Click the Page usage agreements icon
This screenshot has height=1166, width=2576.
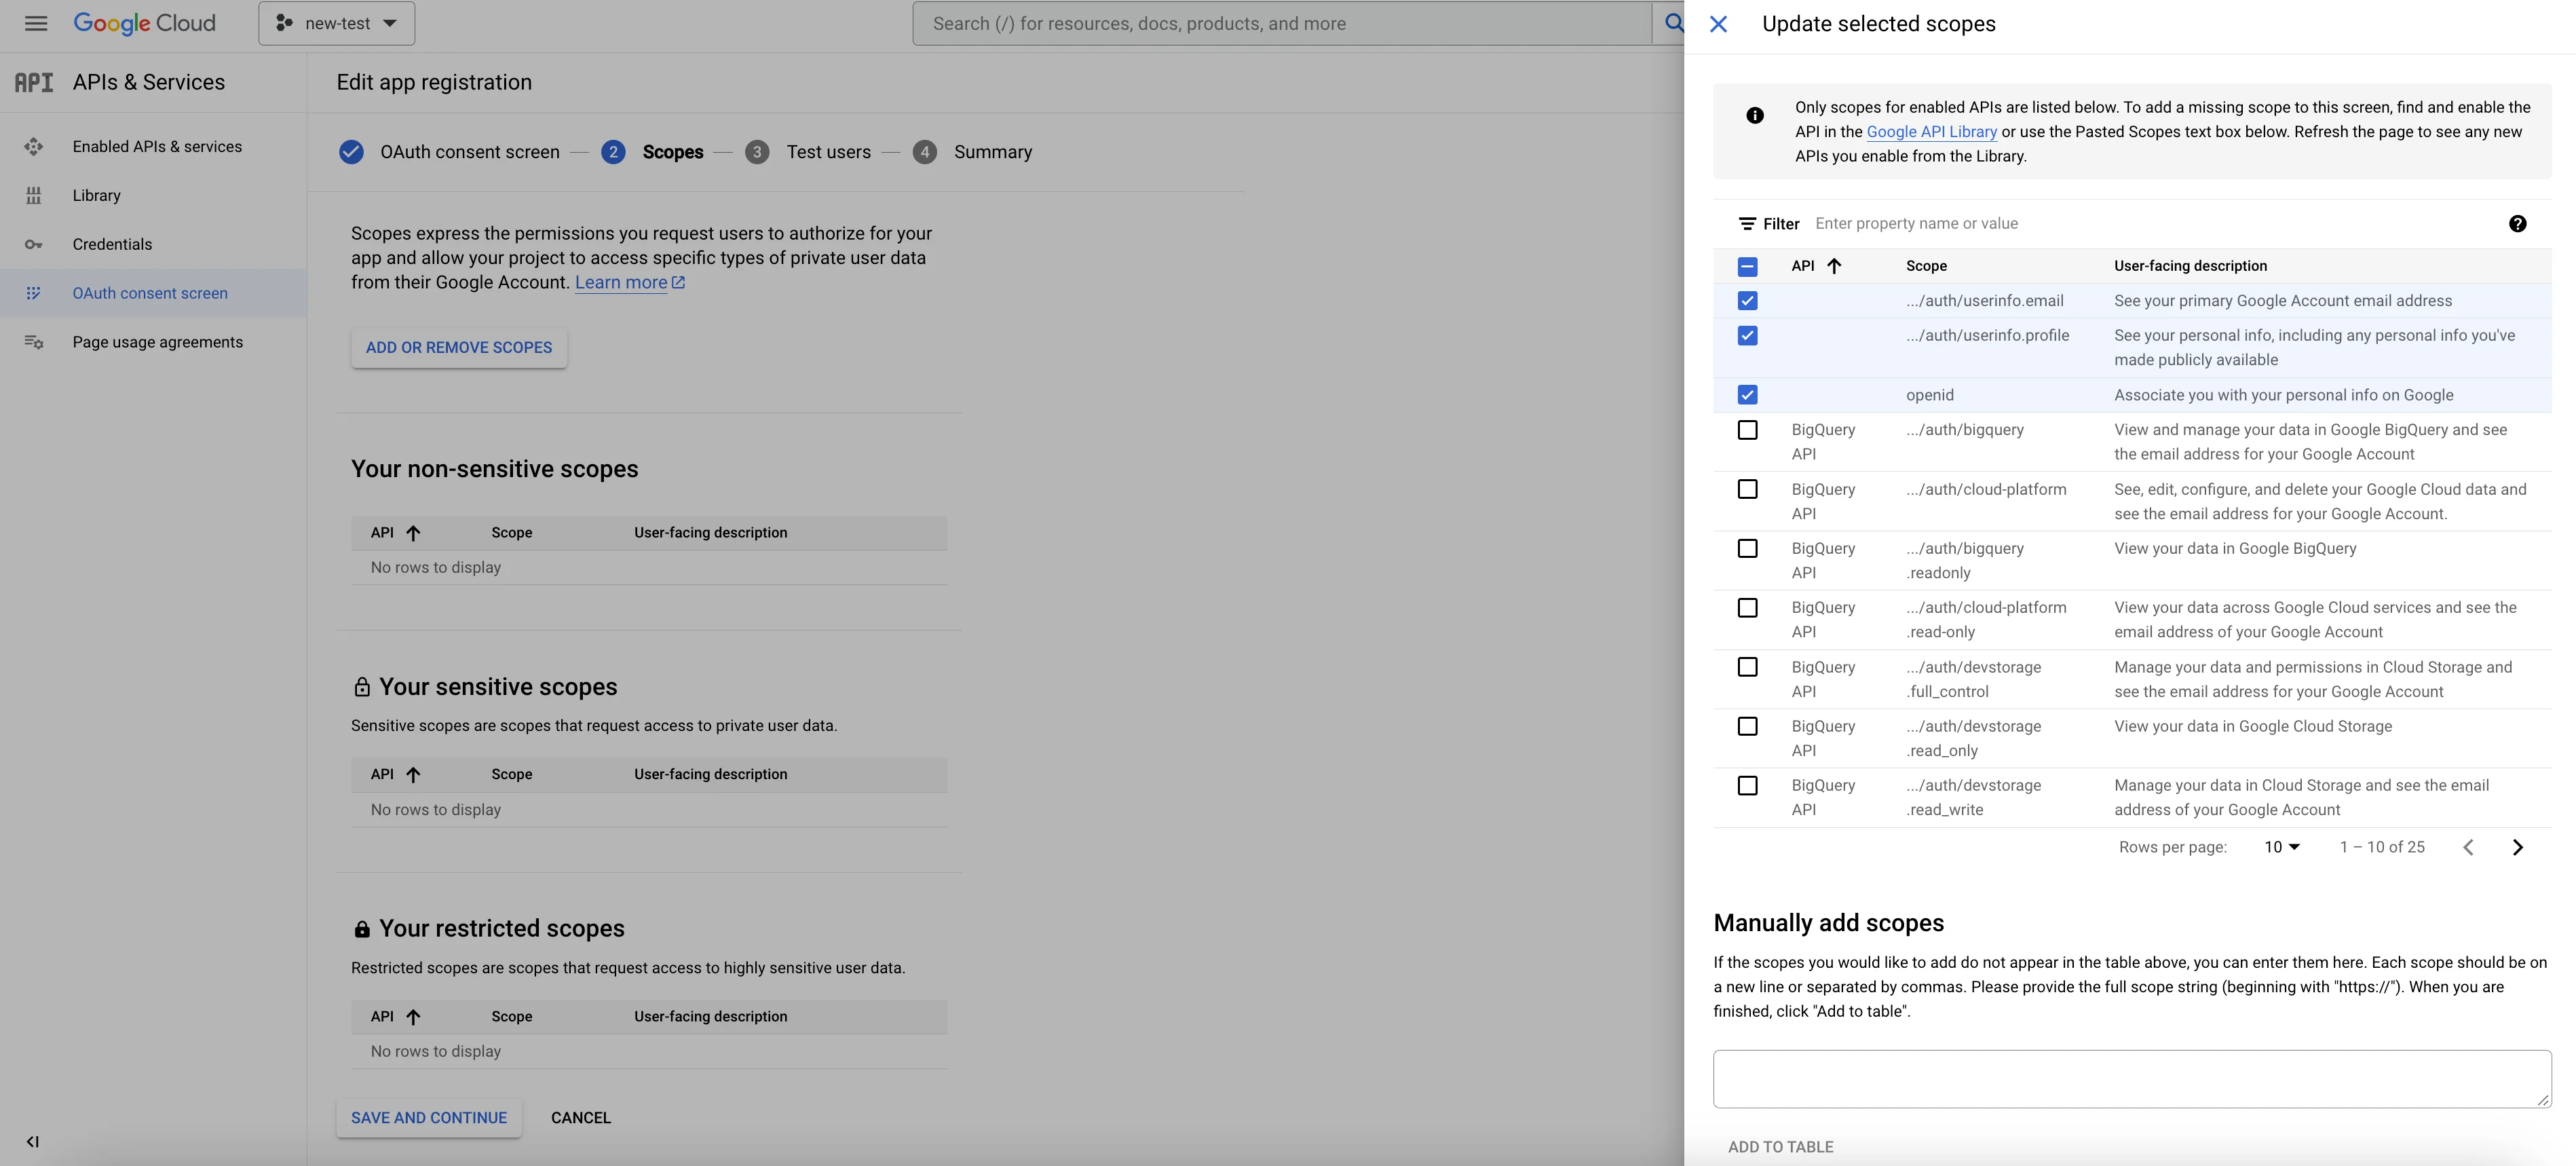pos(34,341)
